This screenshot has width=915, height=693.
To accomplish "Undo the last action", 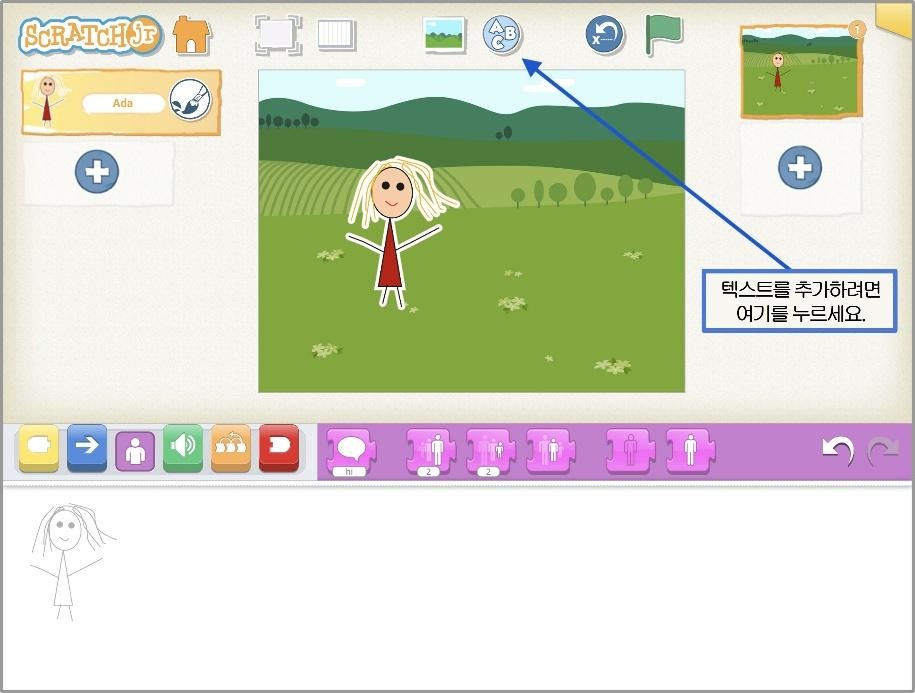I will click(x=836, y=452).
